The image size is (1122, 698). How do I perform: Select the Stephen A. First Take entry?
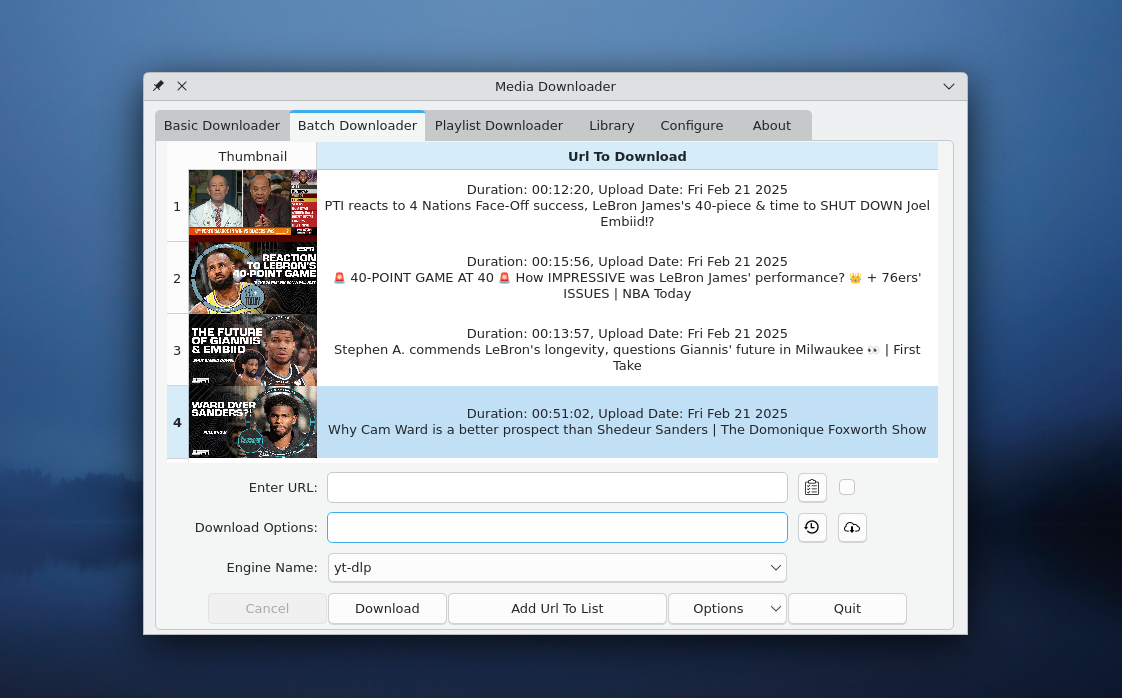627,349
